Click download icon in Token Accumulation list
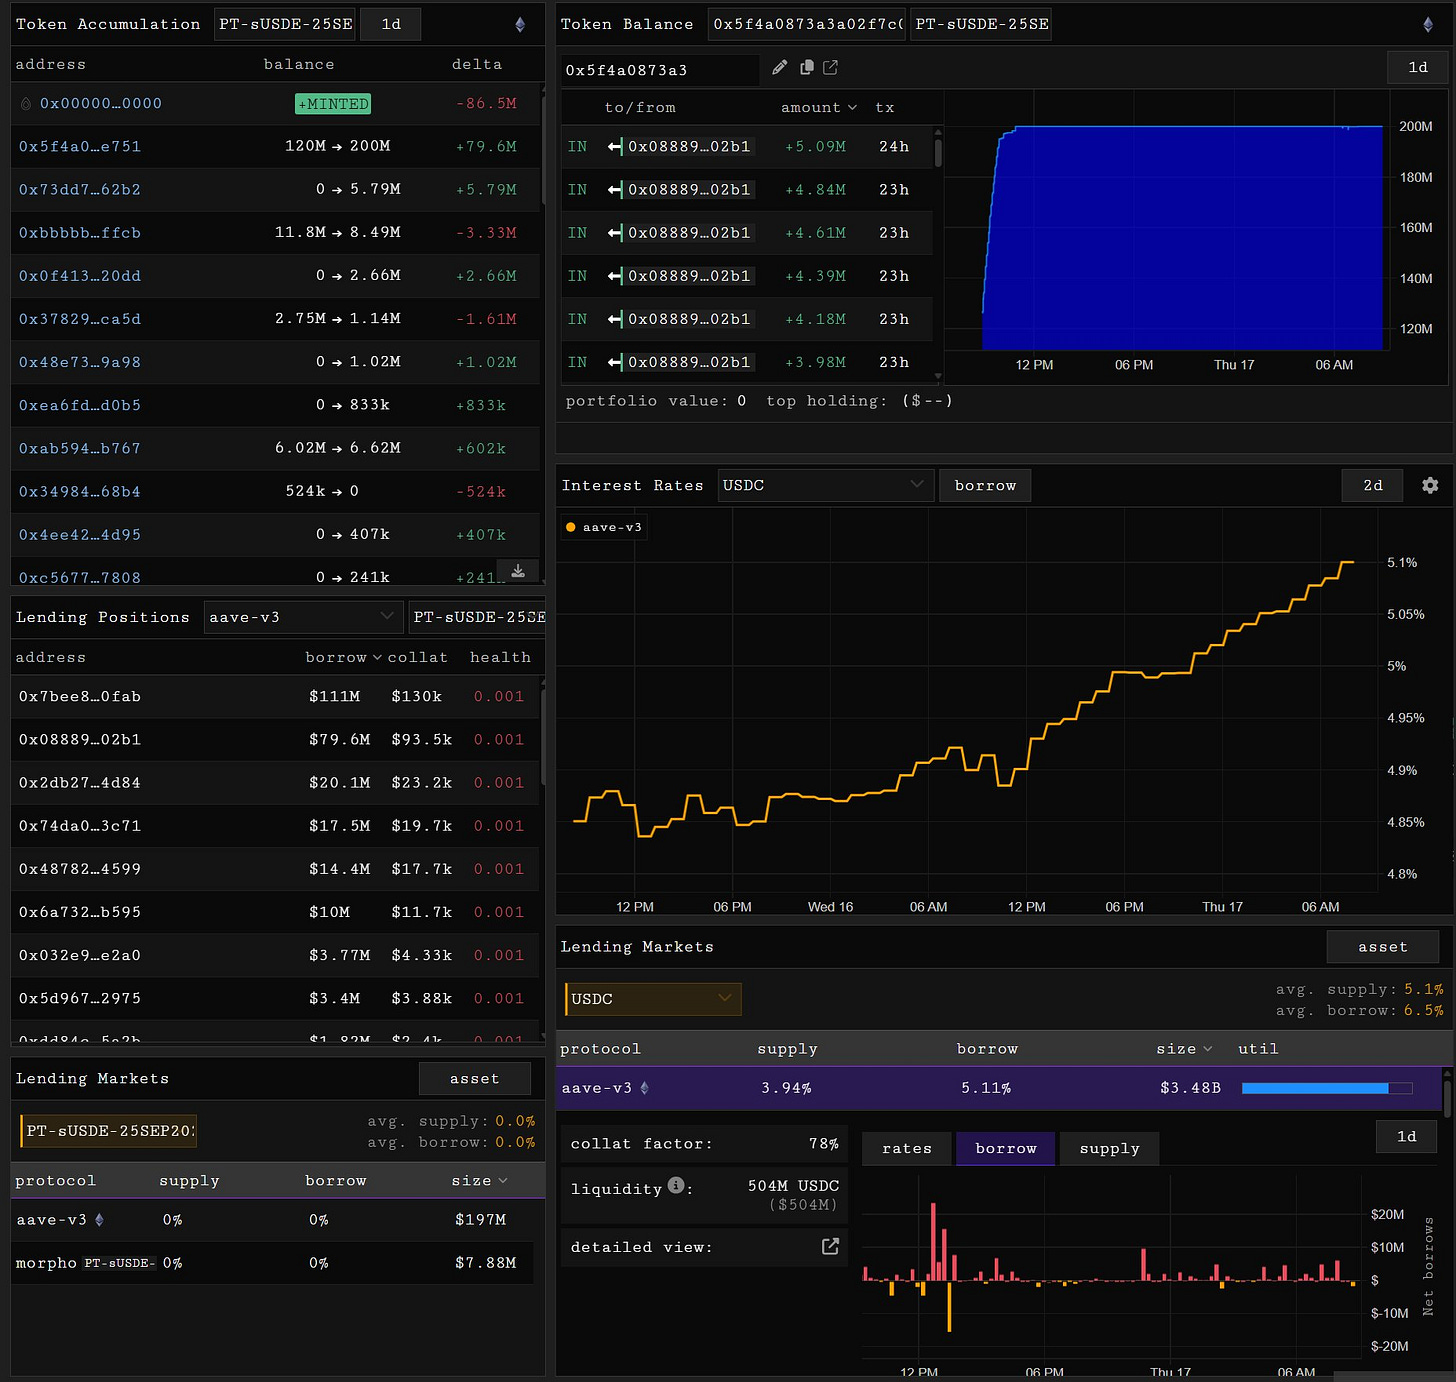Screen dimensions: 1456x1382 click(x=518, y=571)
